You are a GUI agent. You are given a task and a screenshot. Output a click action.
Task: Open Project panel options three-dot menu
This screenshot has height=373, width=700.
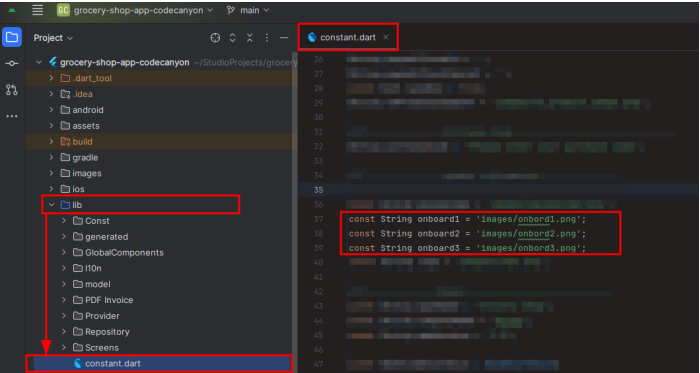[267, 38]
